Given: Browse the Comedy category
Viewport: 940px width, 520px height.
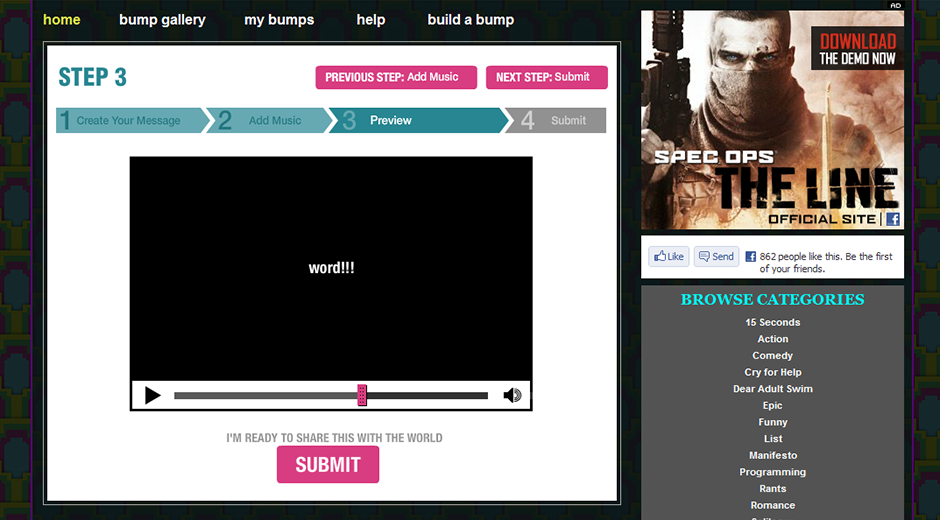Looking at the screenshot, I should tap(772, 355).
